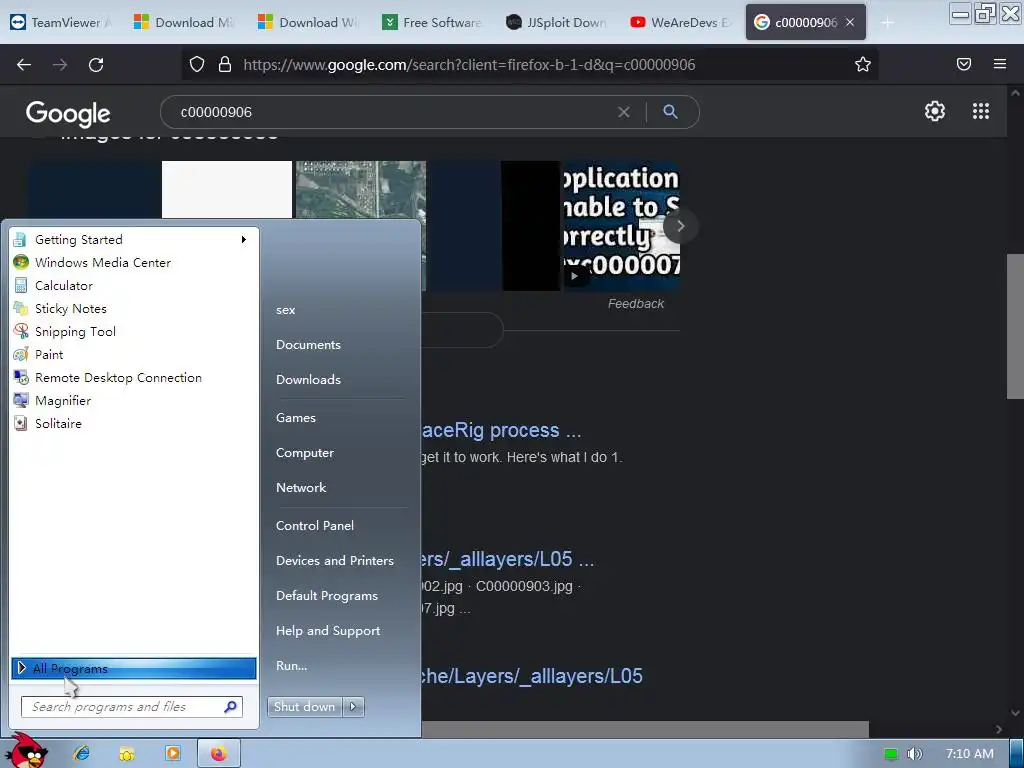Open the satellite map image thumbnail
The image size is (1024, 768).
(360, 189)
